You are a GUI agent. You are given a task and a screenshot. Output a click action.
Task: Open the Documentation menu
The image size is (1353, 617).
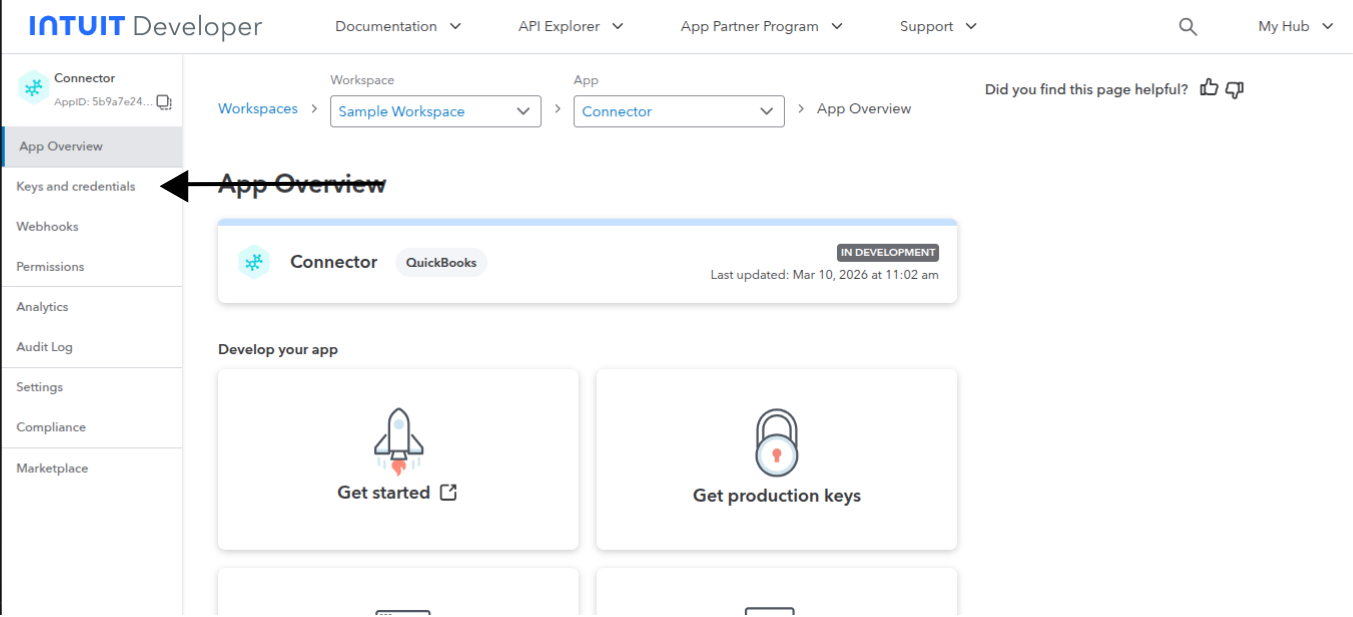tap(398, 27)
